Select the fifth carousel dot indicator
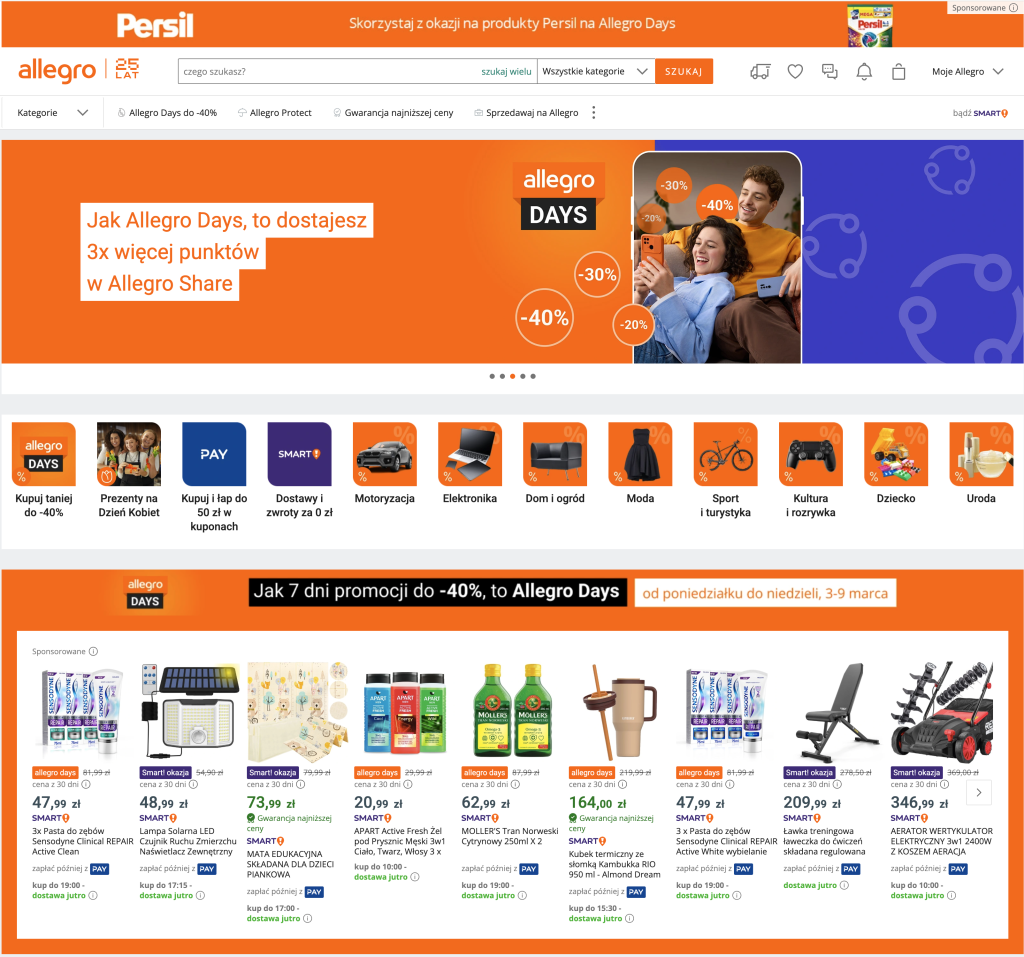Image resolution: width=1024 pixels, height=957 pixels. coord(533,376)
